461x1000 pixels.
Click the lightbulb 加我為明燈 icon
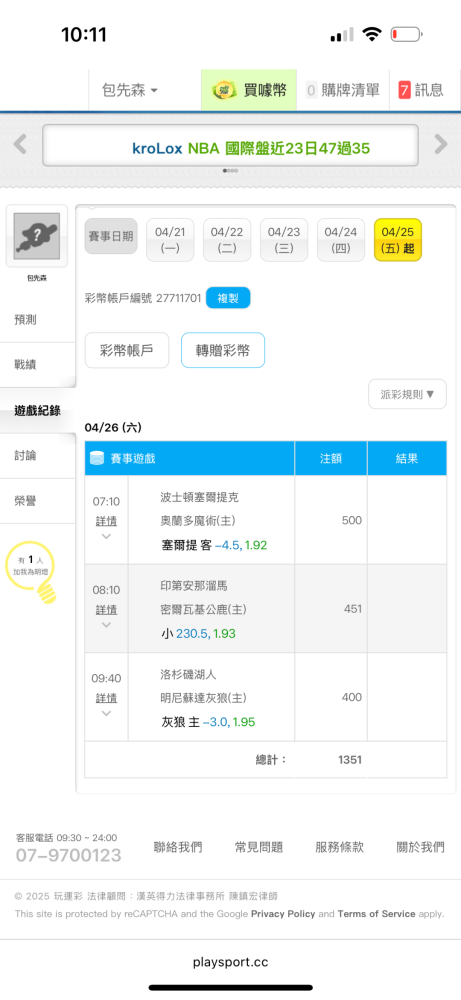click(x=30, y=575)
